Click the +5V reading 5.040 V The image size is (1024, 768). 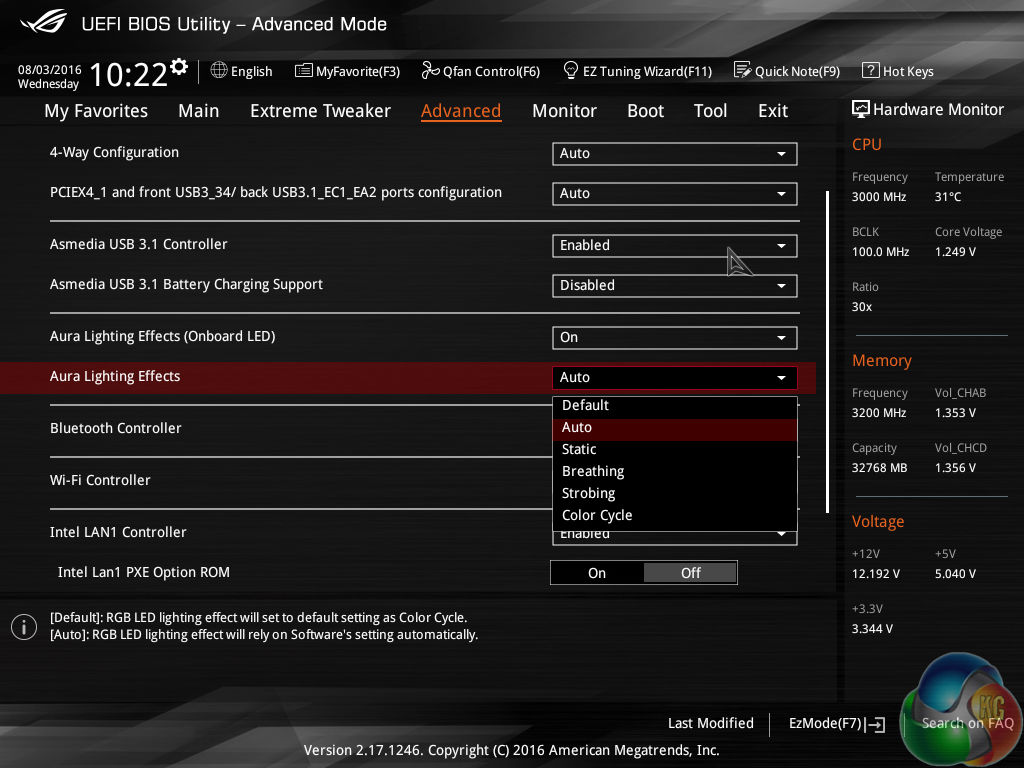pyautogui.click(x=955, y=573)
